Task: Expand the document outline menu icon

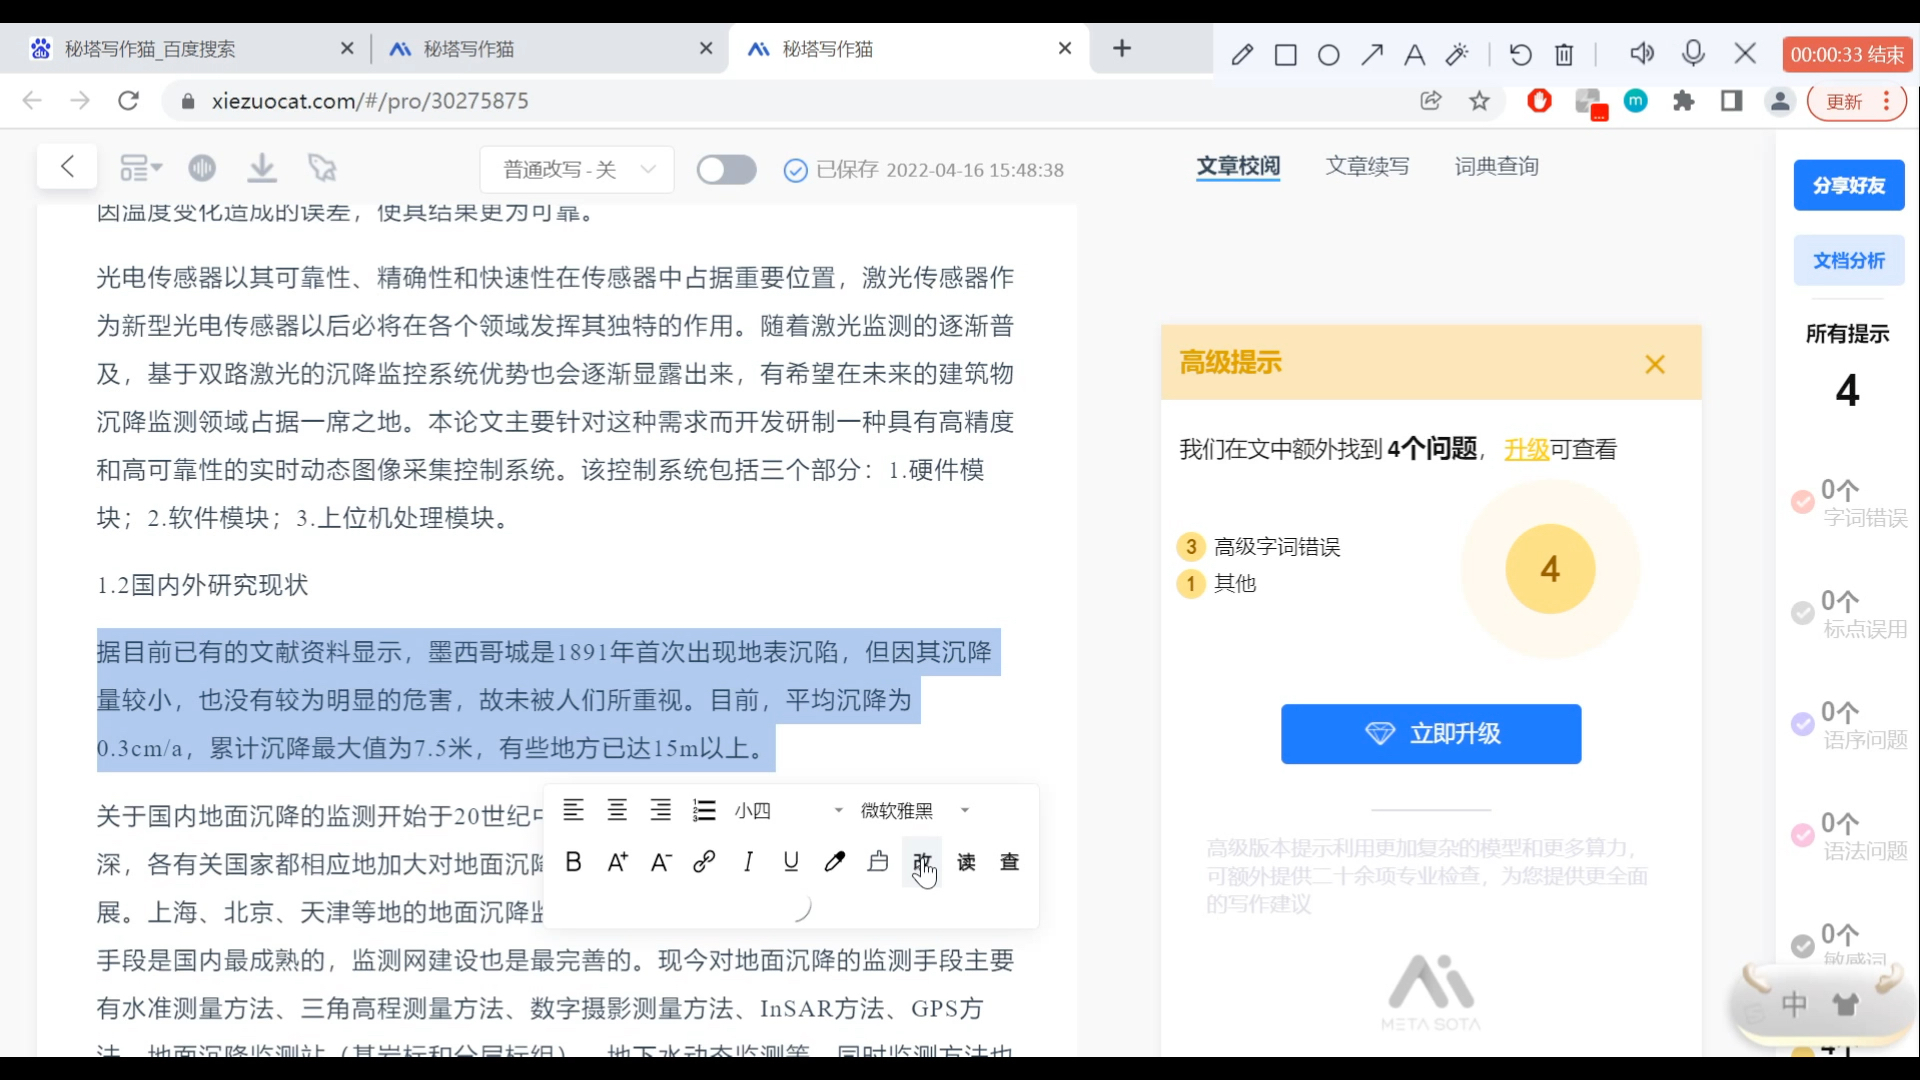Action: 141,168
